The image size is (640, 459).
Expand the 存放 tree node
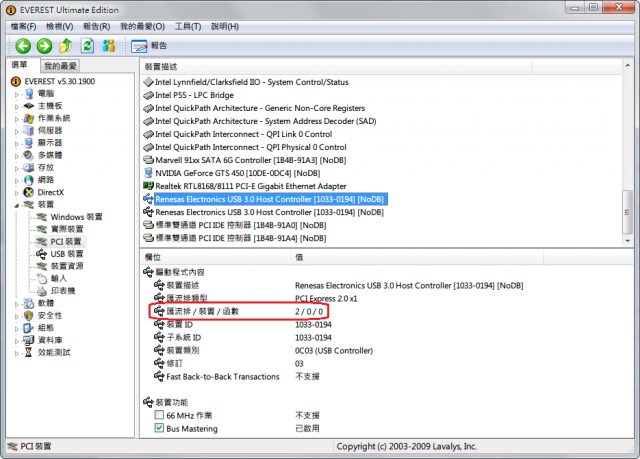[x=17, y=168]
